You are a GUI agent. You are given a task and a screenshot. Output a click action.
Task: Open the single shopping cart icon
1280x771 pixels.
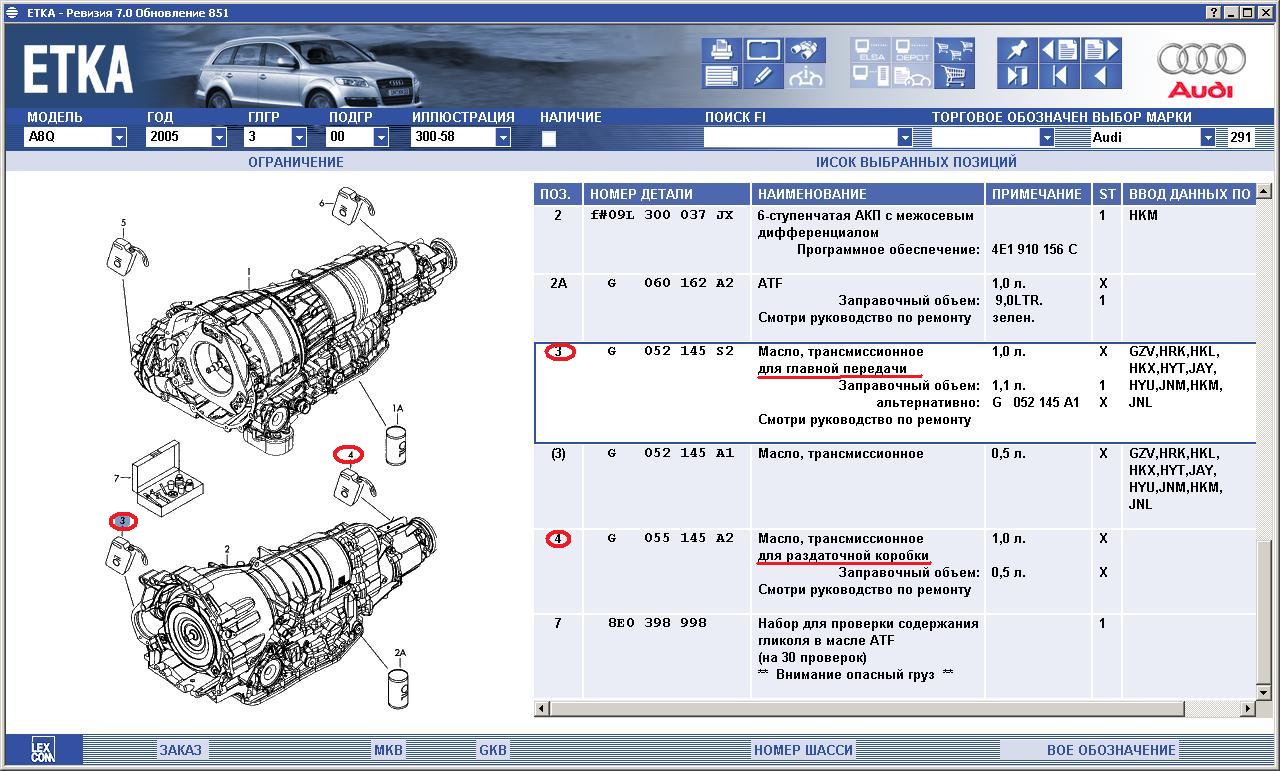pyautogui.click(x=954, y=76)
